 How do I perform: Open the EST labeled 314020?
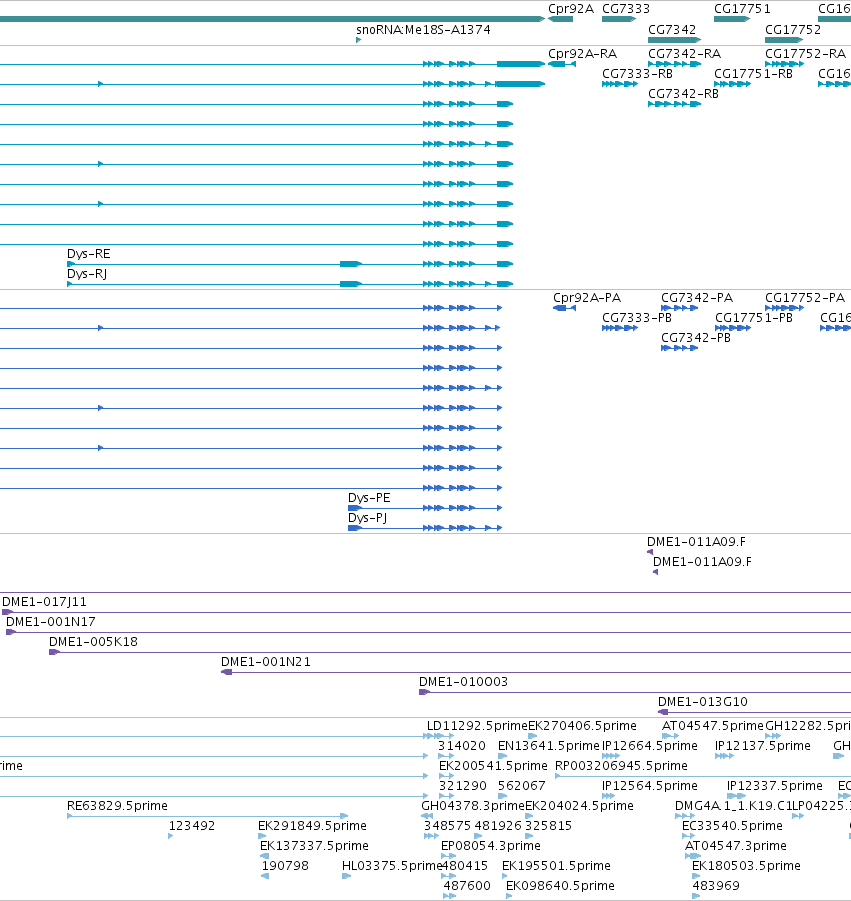(462, 746)
